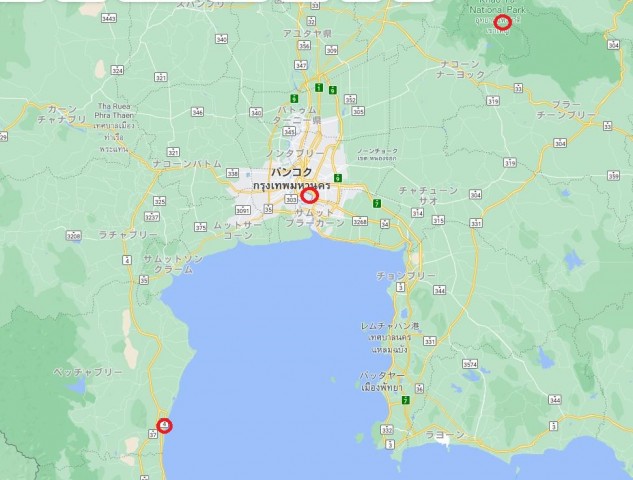Select the route 345 road shield
The width and height of the screenshot is (633, 480).
pyautogui.click(x=289, y=131)
